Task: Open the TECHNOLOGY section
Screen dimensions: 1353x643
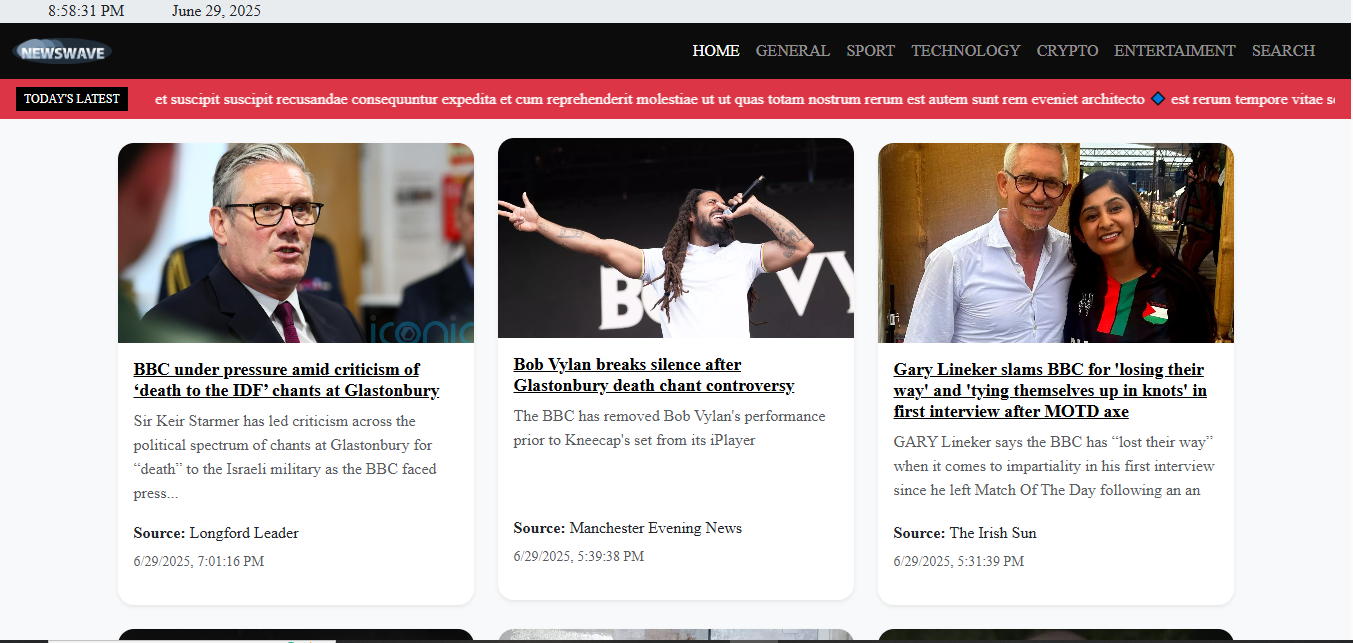Action: (966, 50)
